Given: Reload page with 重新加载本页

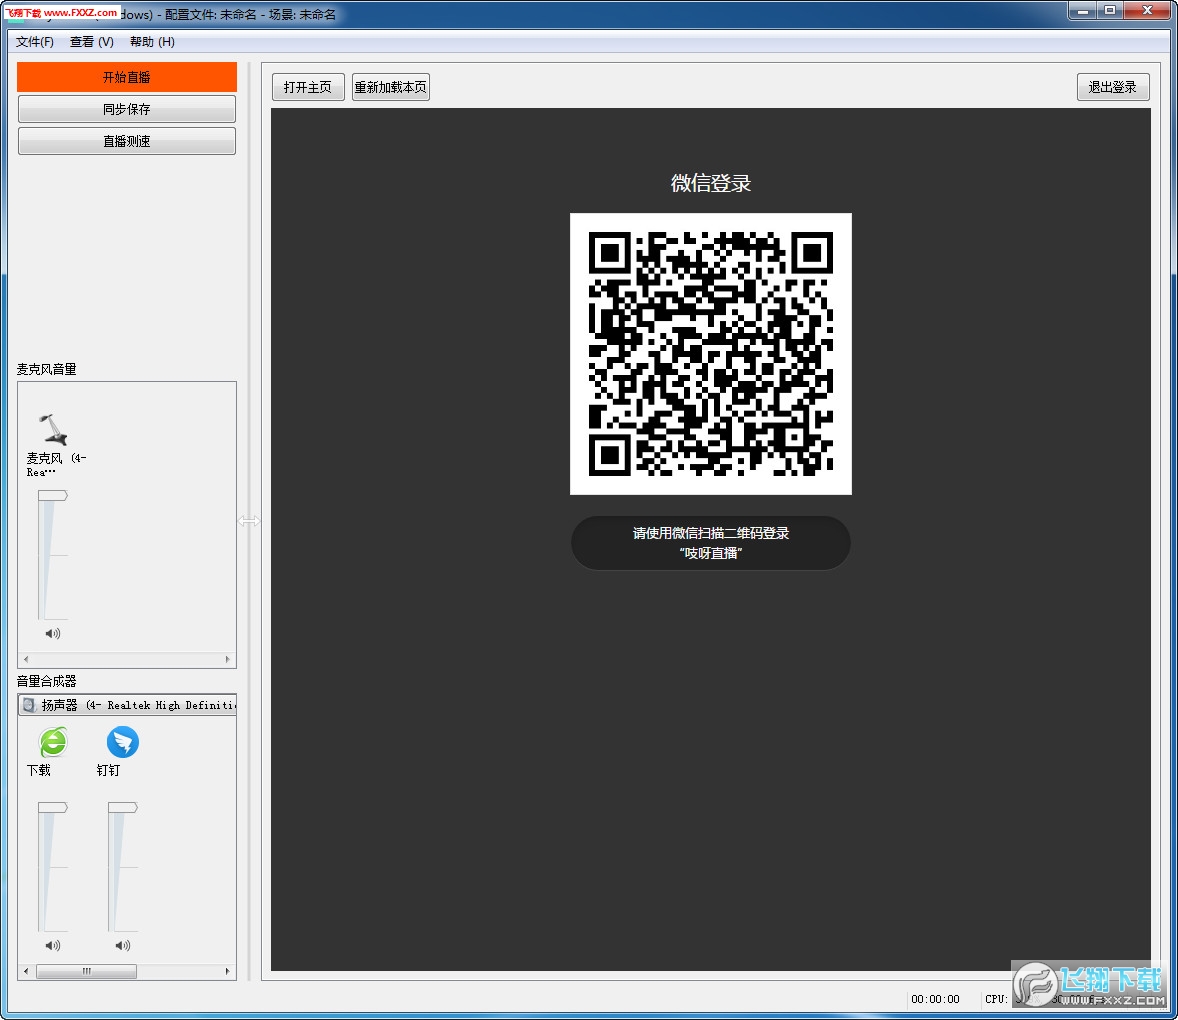Looking at the screenshot, I should (x=391, y=87).
